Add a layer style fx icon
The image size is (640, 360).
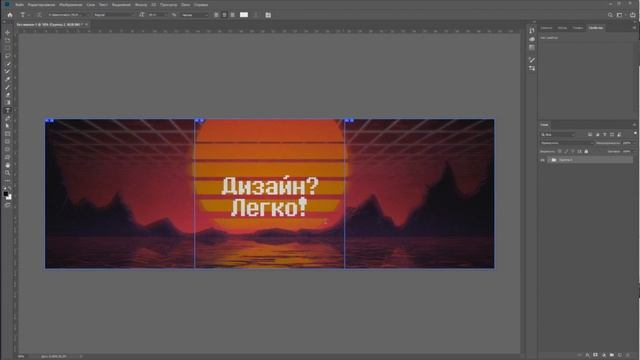tap(587, 355)
